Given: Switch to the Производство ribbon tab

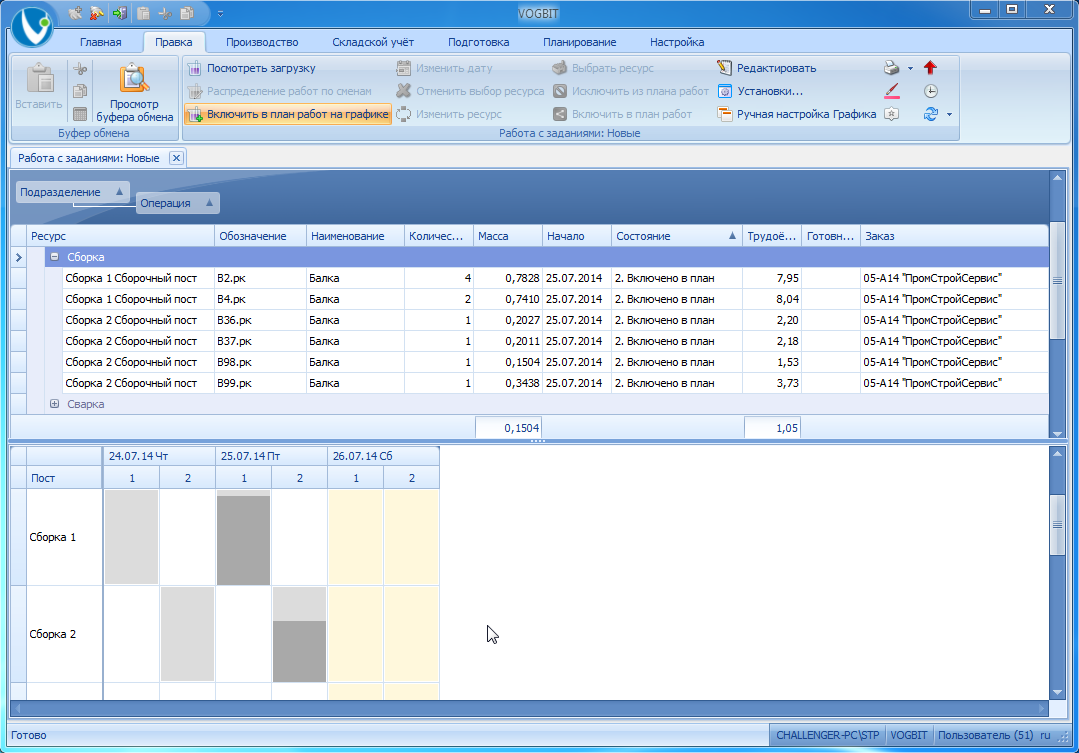Looking at the screenshot, I should [x=262, y=42].
